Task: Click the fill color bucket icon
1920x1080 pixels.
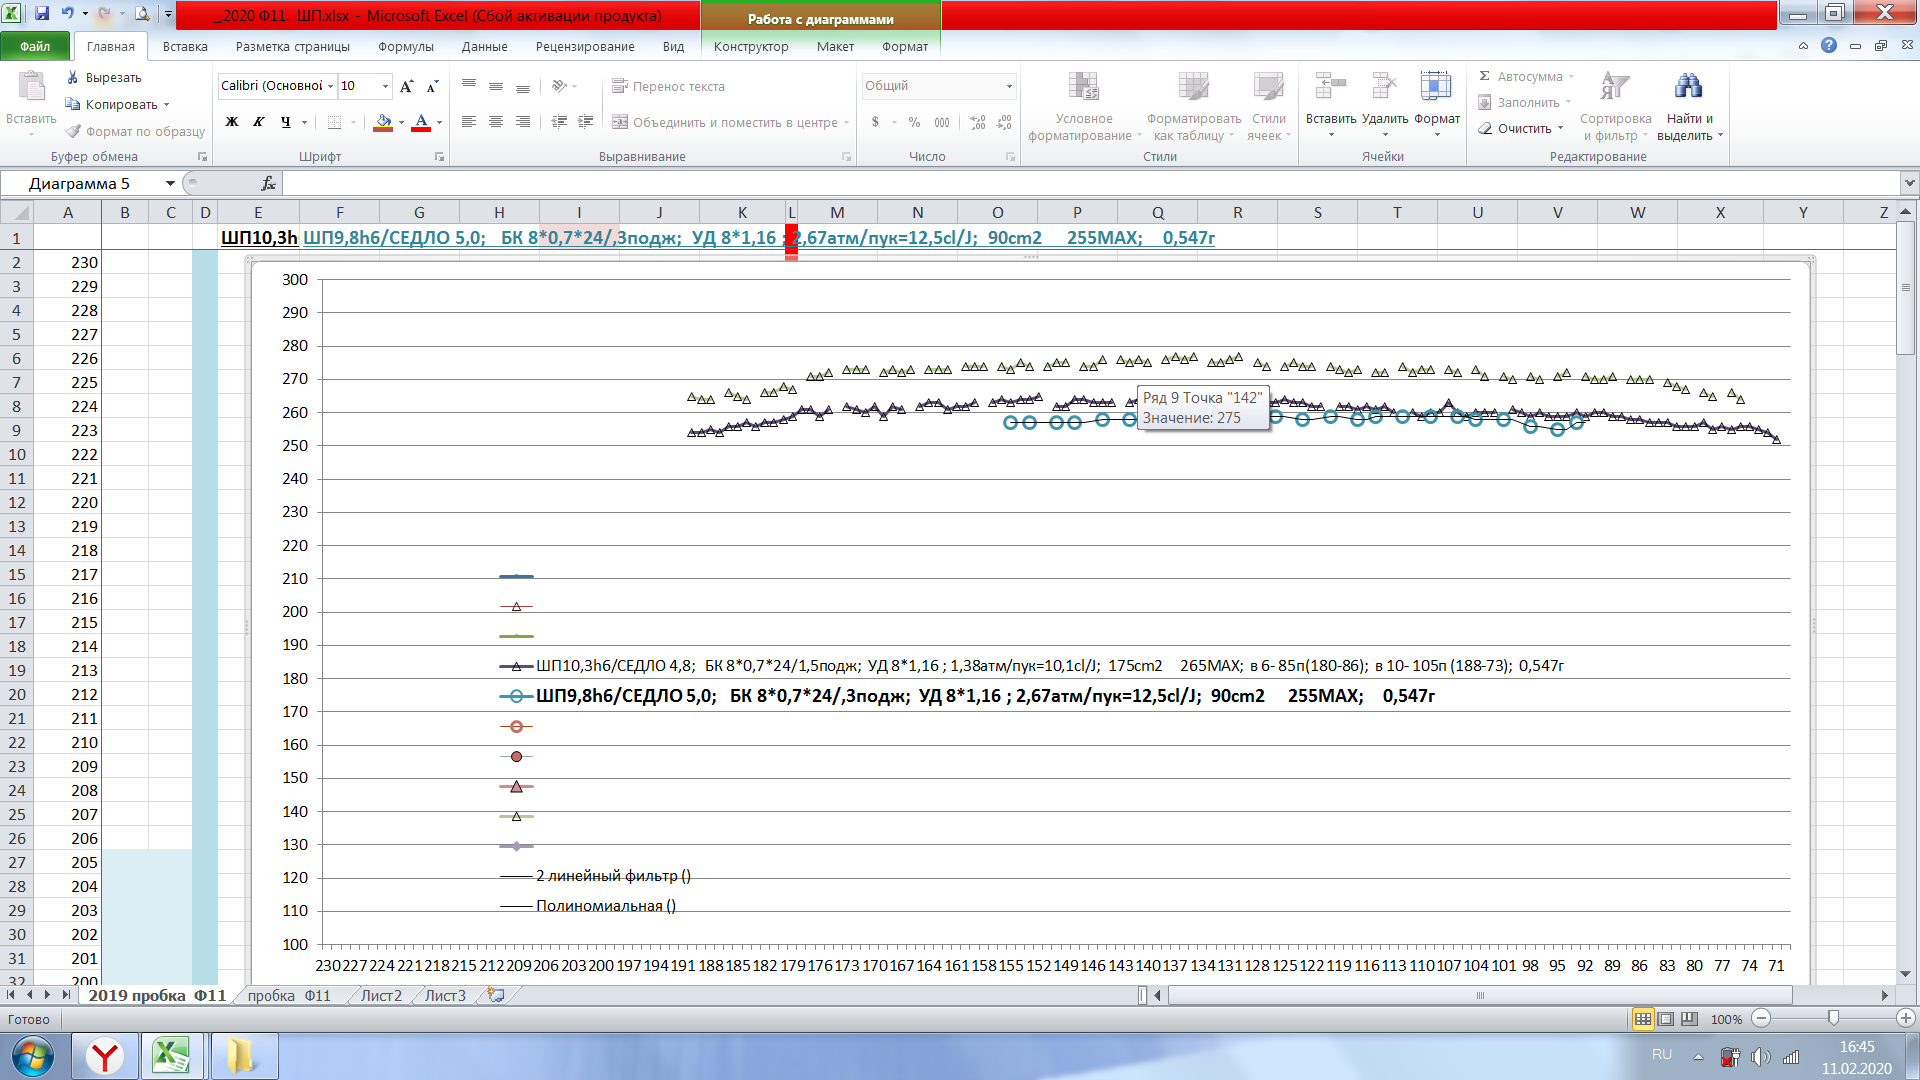Action: click(x=383, y=122)
